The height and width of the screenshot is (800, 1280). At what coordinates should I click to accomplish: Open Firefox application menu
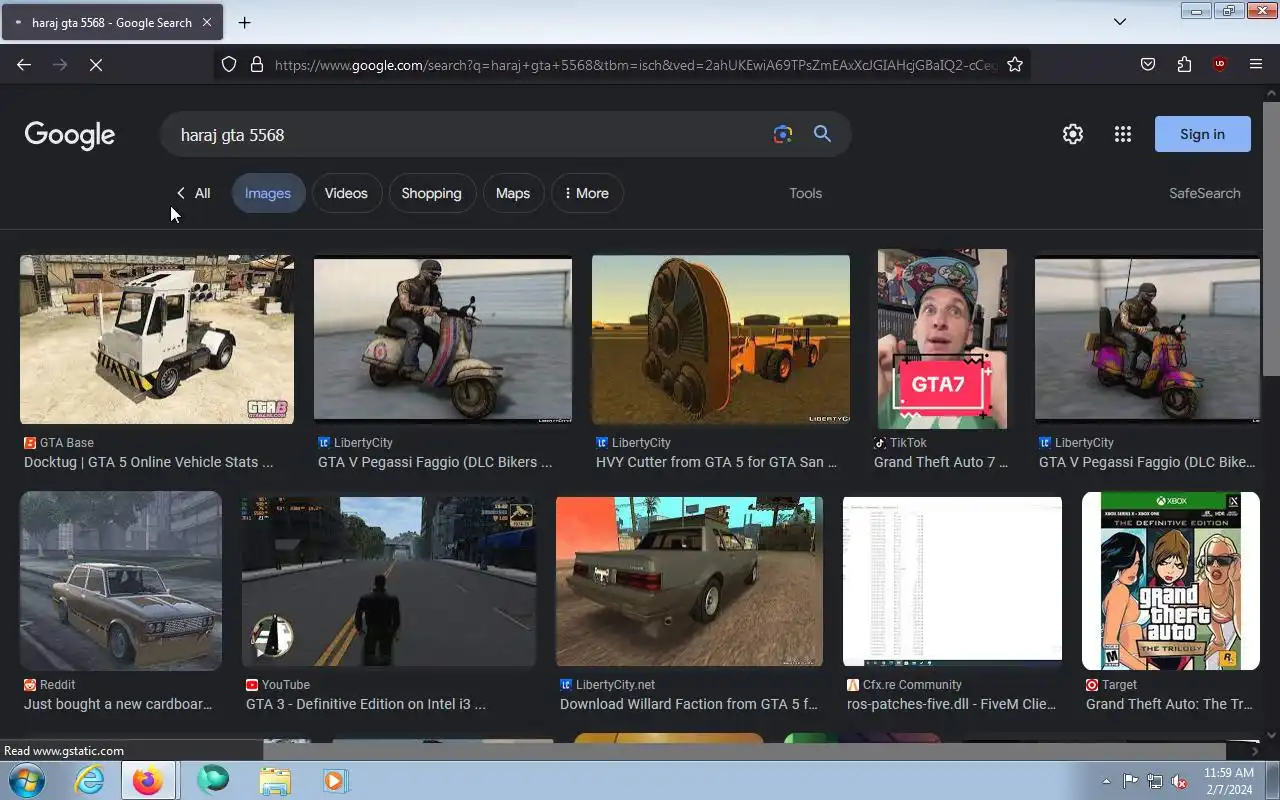click(1256, 64)
